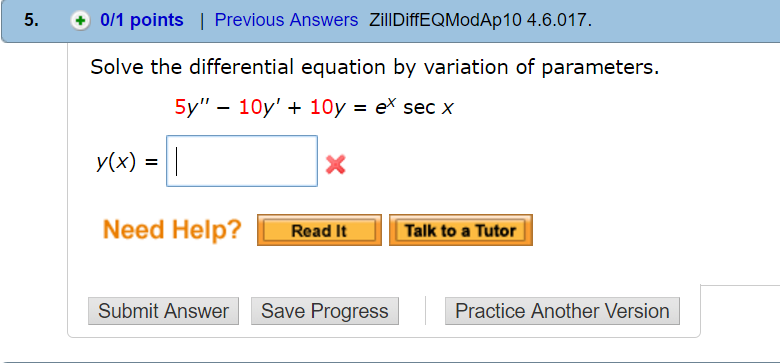The height and width of the screenshot is (363, 780).
Task: Click the ZillDiffEQModAp10 4.6.017 problem code
Action: (x=481, y=20)
